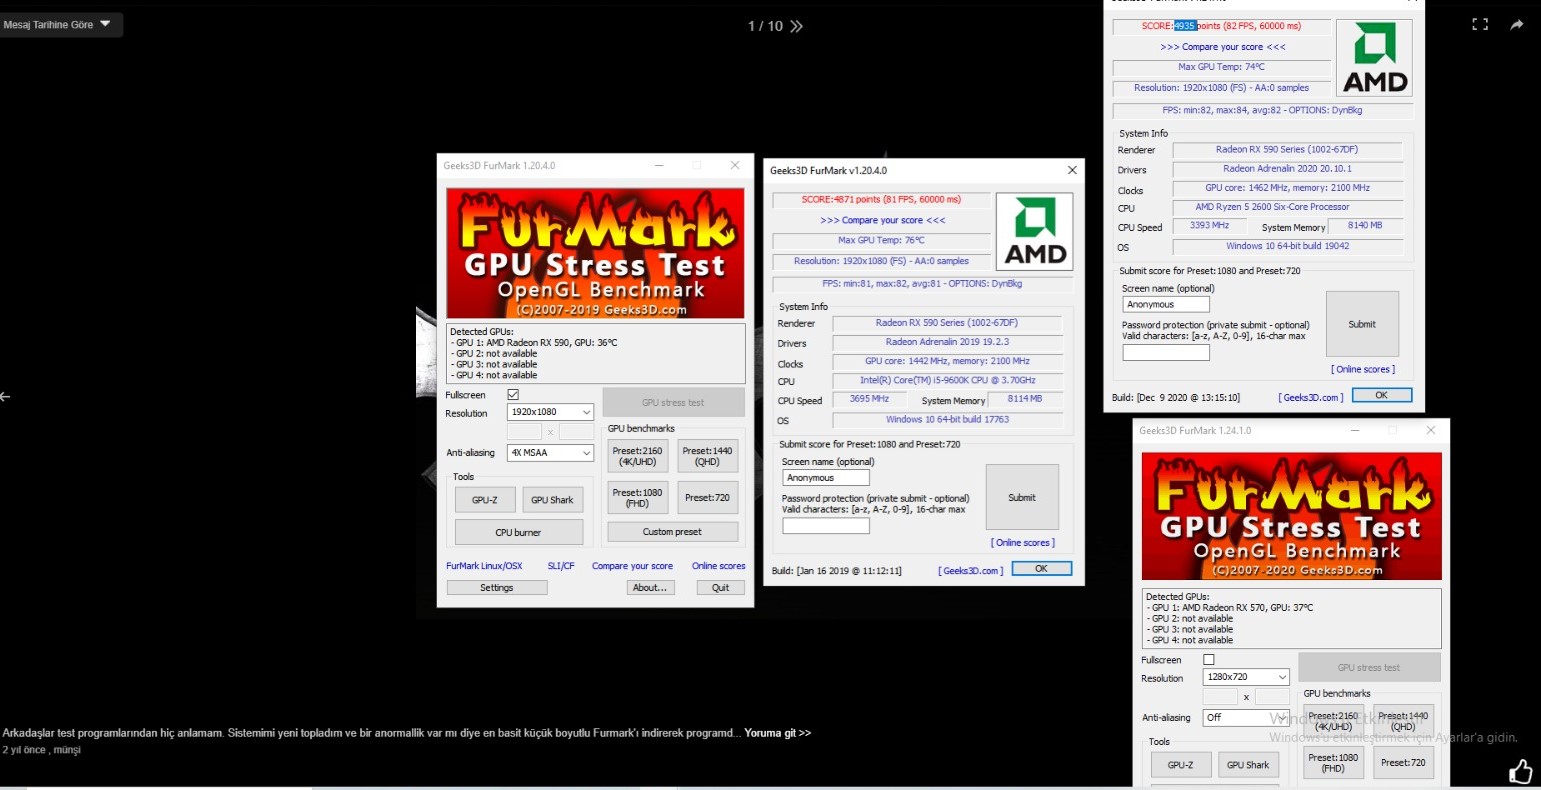This screenshot has width=1541, height=790.
Task: Open the Mesaj Tarihine Göre sort dropdown
Action: [61, 25]
